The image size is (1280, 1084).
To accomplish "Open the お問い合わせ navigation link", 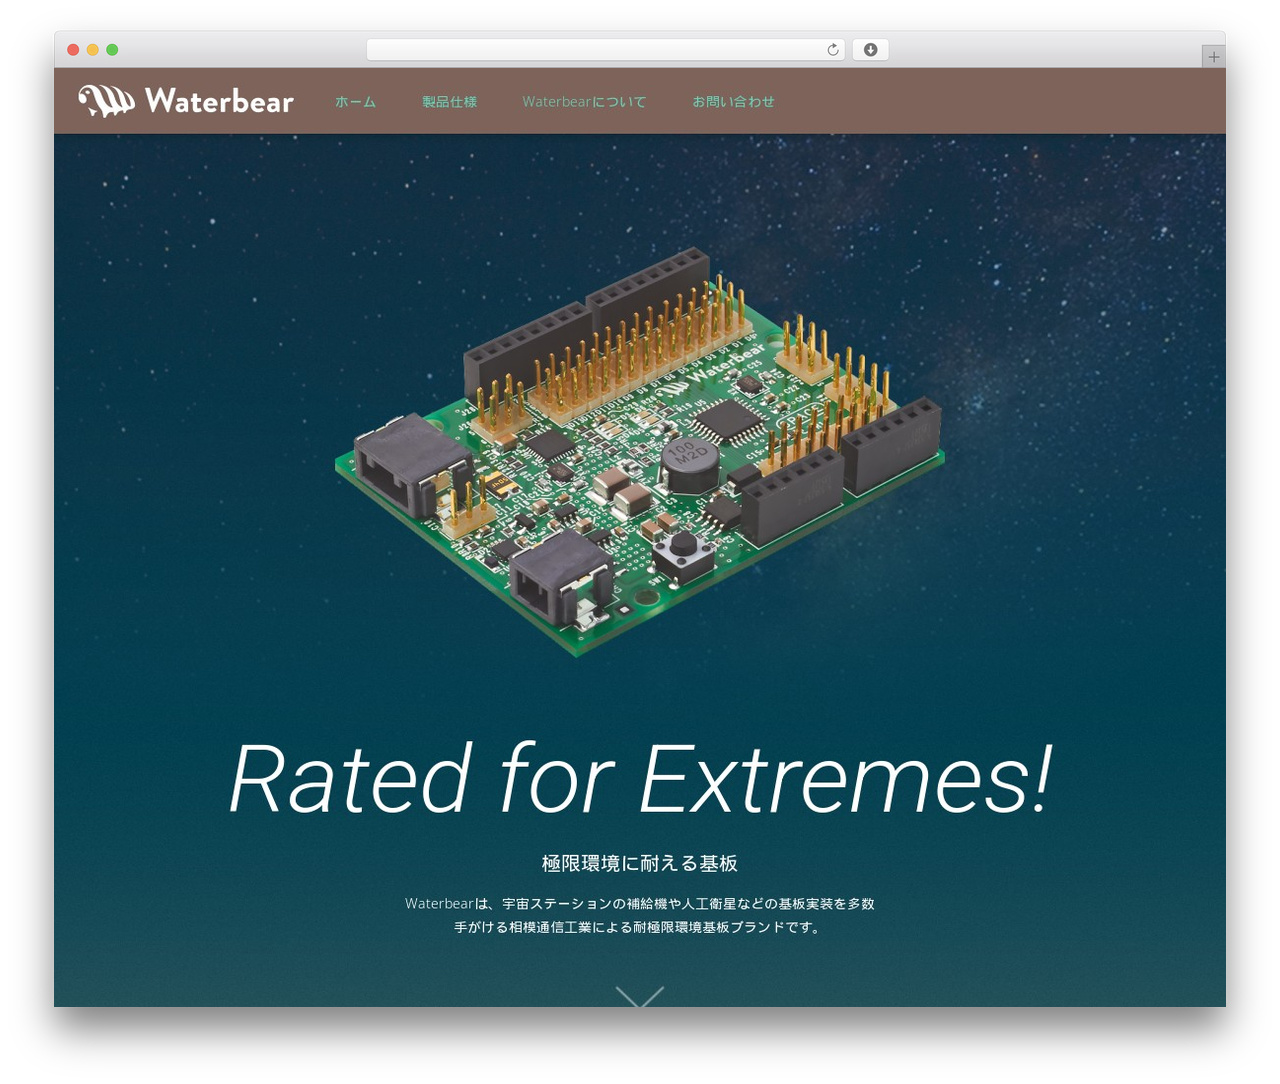I will (x=733, y=102).
